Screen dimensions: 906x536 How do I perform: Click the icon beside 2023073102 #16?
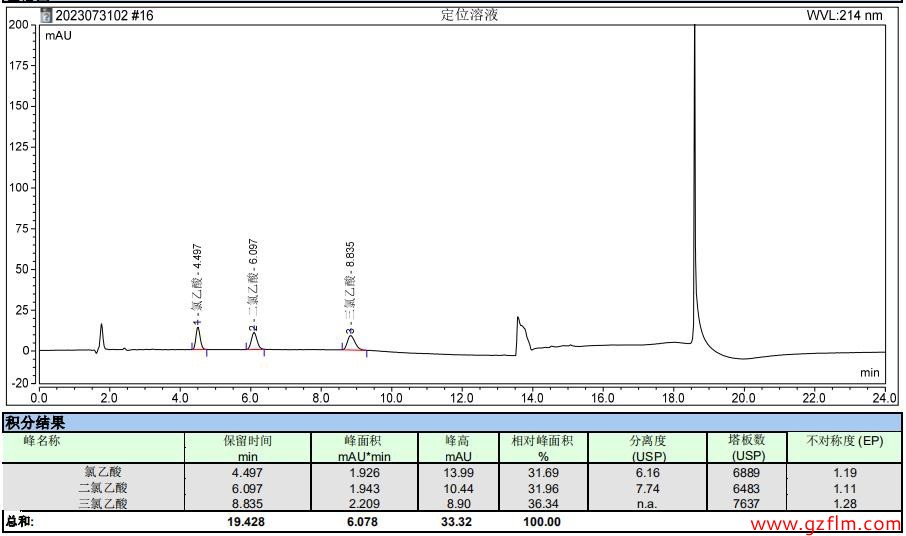pos(47,15)
